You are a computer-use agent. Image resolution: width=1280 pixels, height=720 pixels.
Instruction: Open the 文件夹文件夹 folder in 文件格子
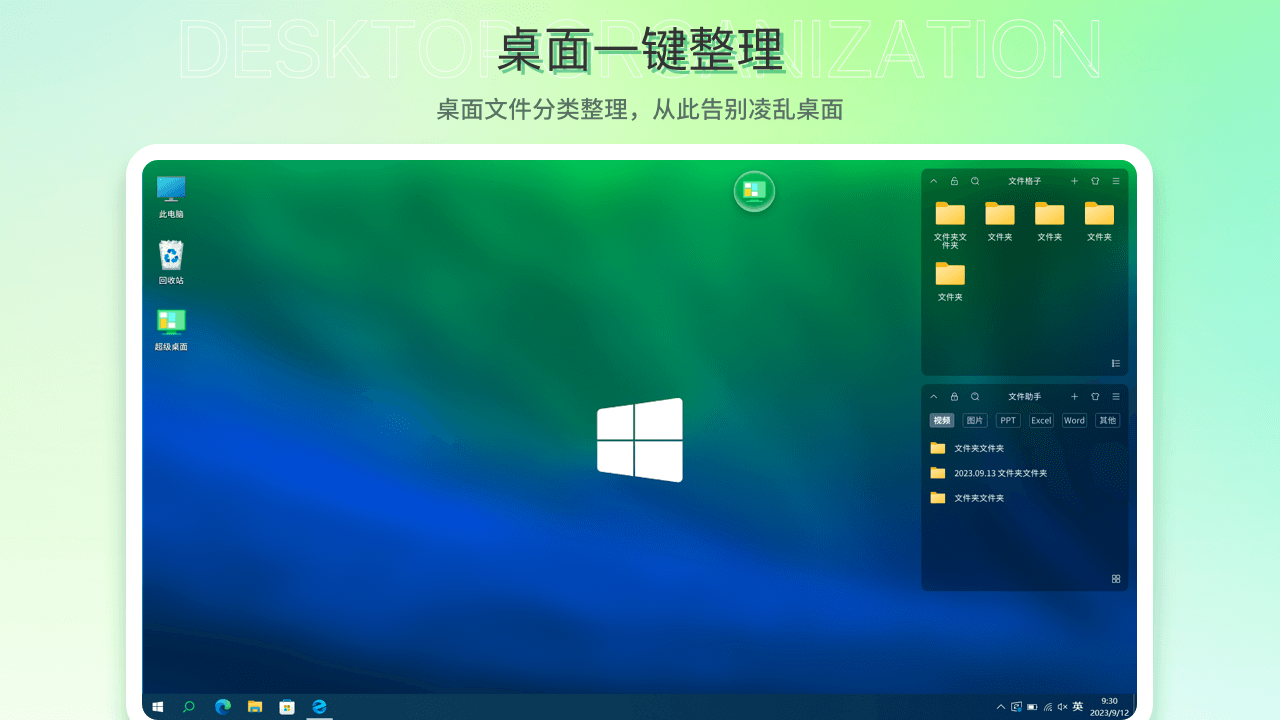tap(950, 224)
